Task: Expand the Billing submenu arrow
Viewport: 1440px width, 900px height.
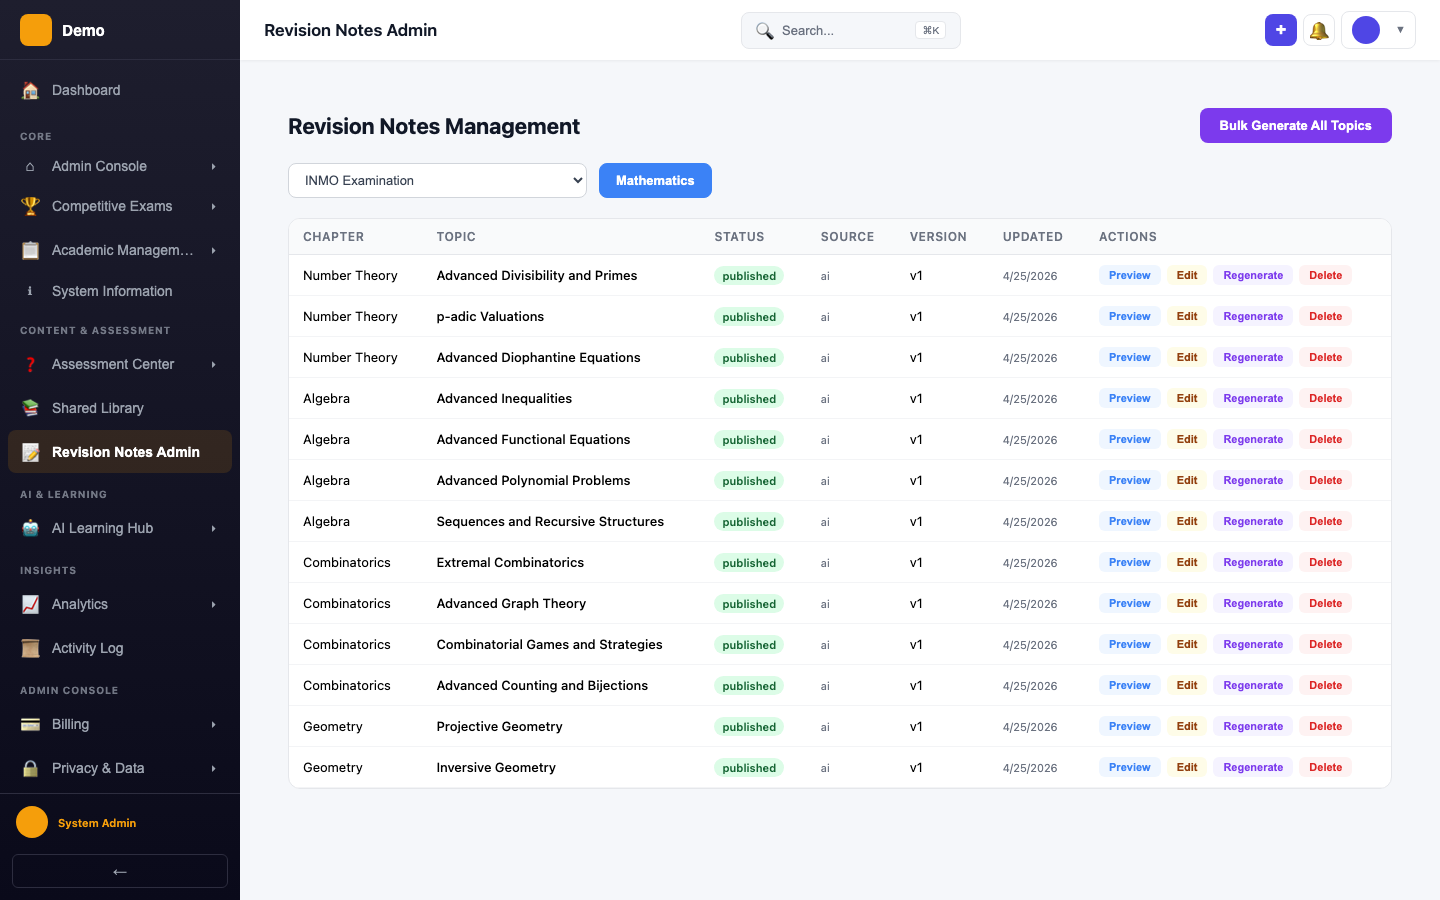Action: point(213,724)
